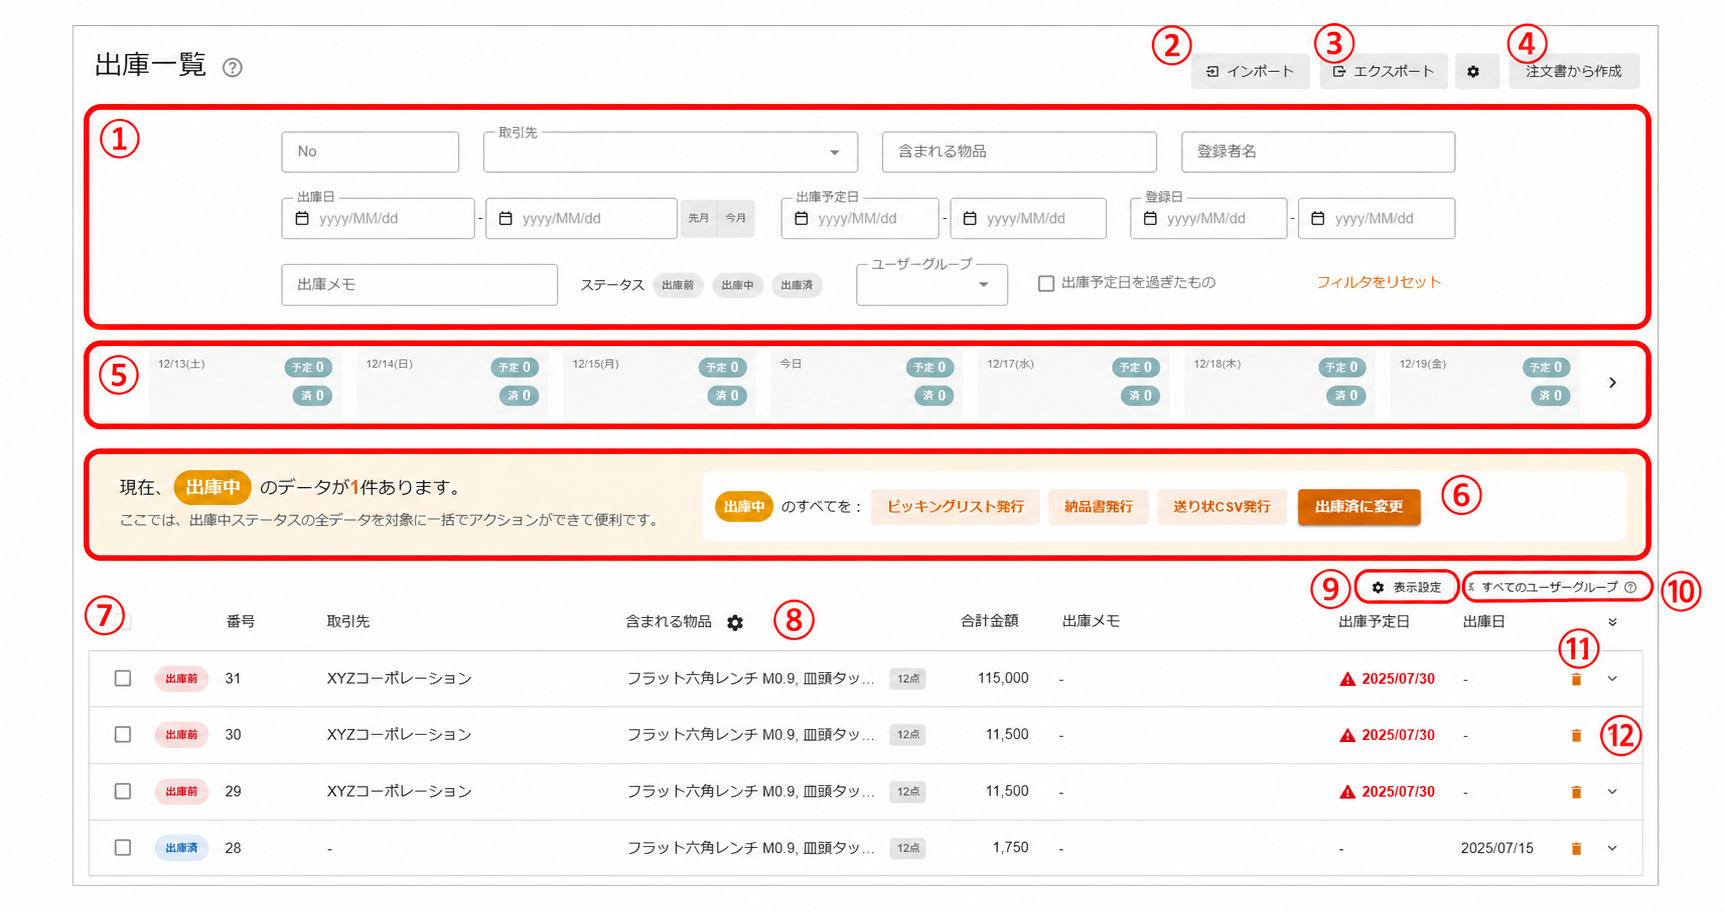Select checkbox for row 28
The image size is (1724, 912).
click(123, 847)
